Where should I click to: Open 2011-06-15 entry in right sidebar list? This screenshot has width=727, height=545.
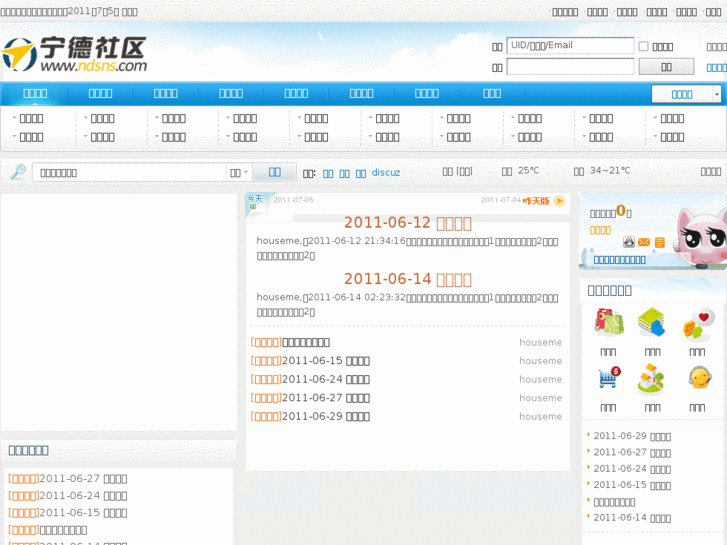click(x=632, y=485)
